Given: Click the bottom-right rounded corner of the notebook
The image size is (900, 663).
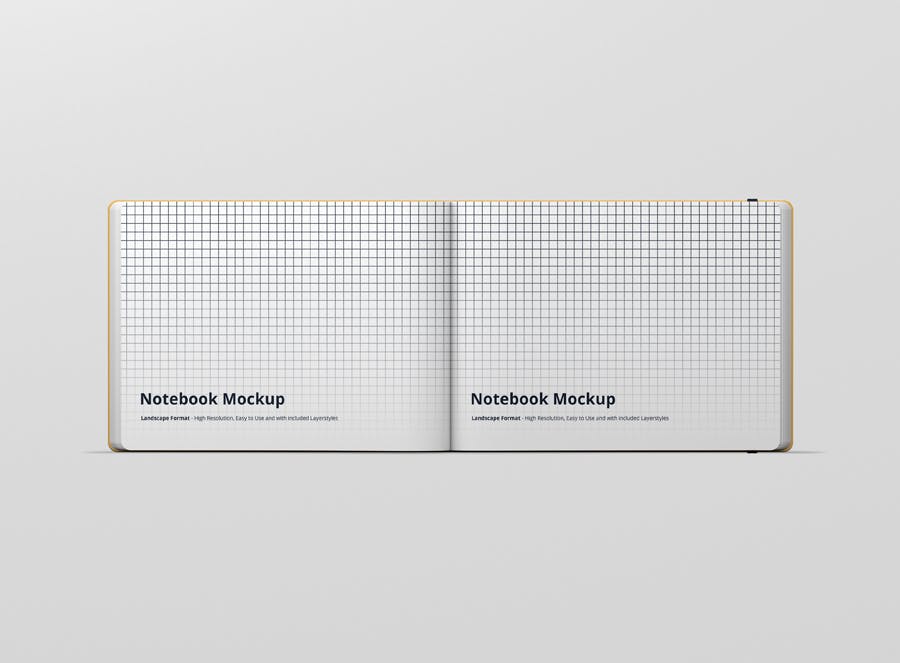Looking at the screenshot, I should 789,448.
